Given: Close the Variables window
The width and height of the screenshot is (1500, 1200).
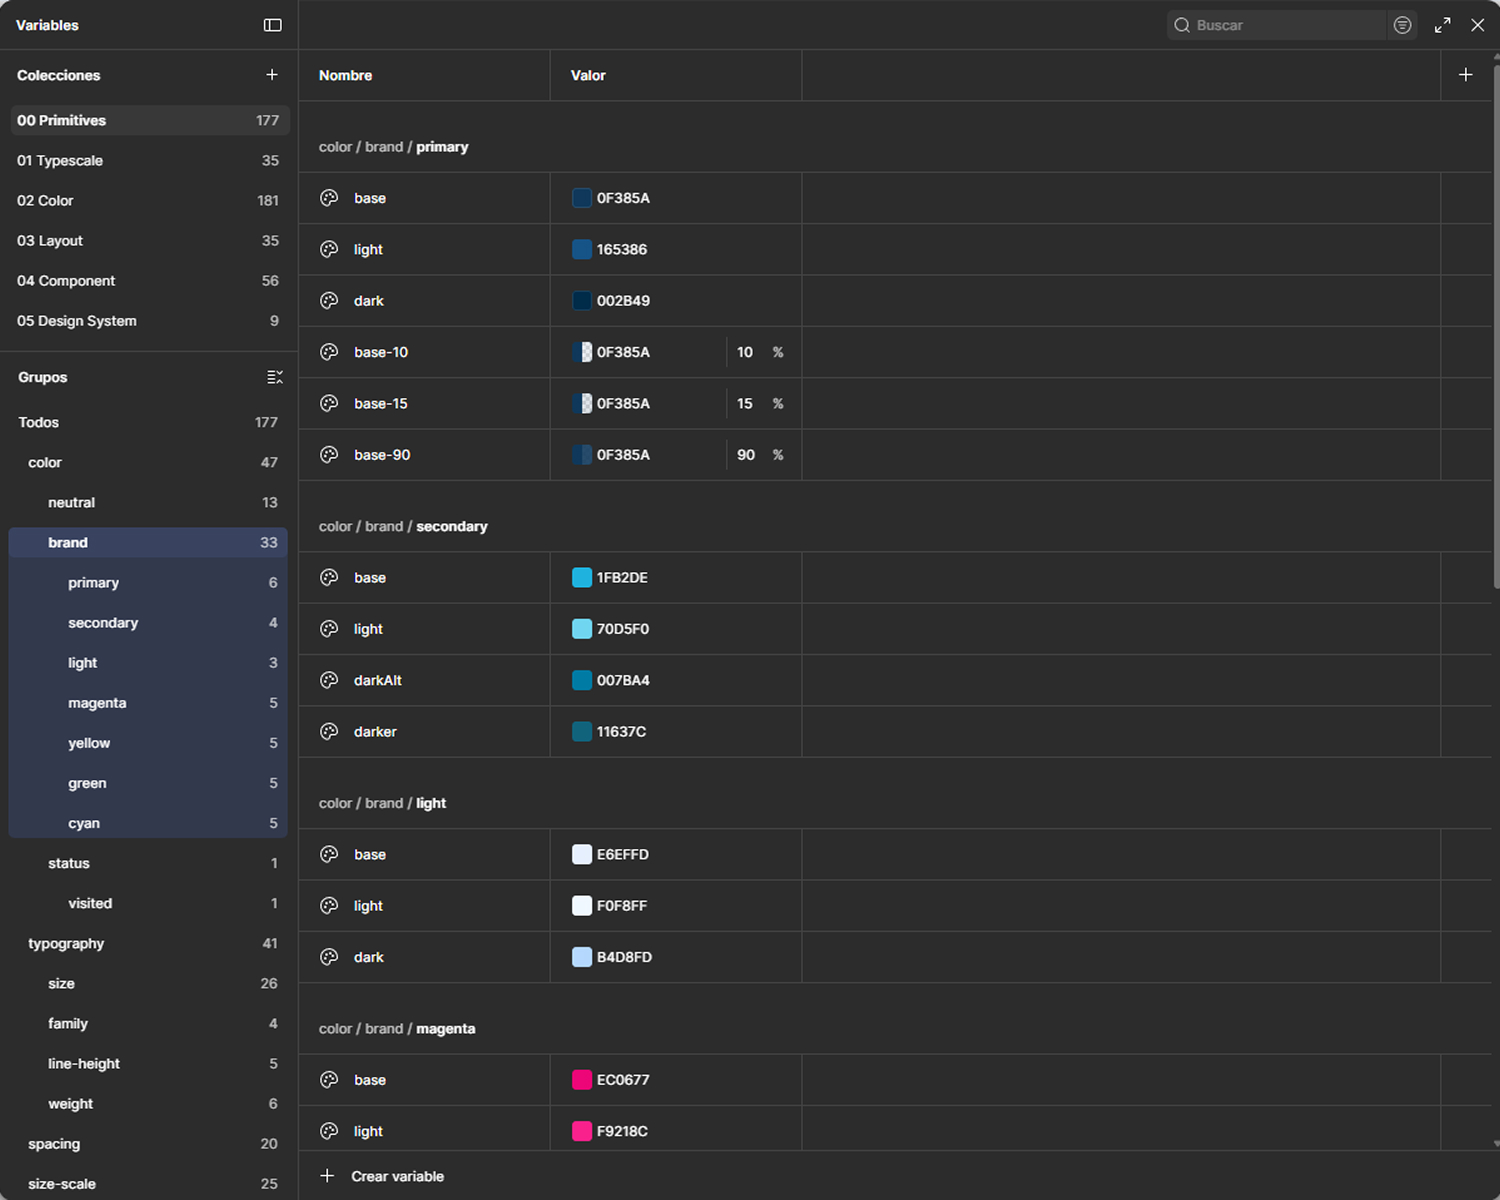Looking at the screenshot, I should [x=1477, y=25].
